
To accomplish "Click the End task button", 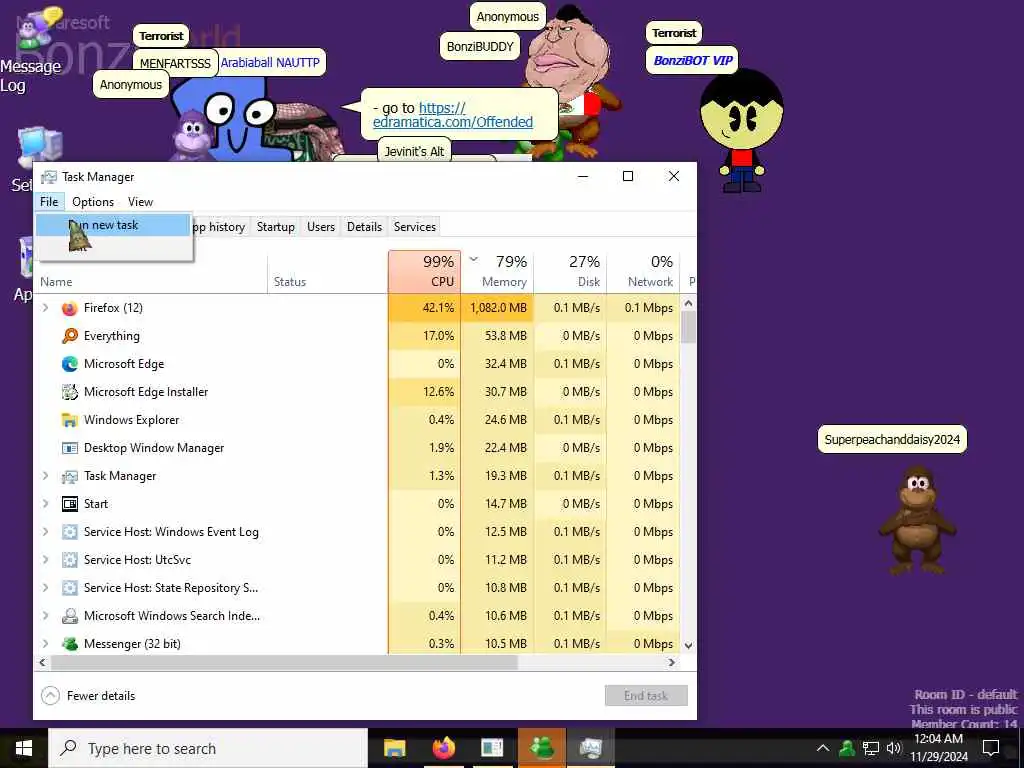I will point(646,696).
